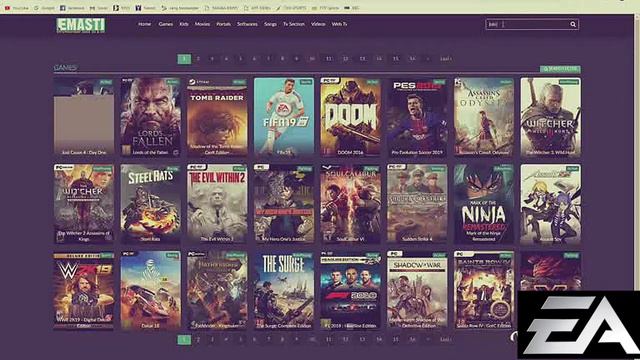The image size is (640, 360).
Task: Open the Movies menu item
Action: 202,24
